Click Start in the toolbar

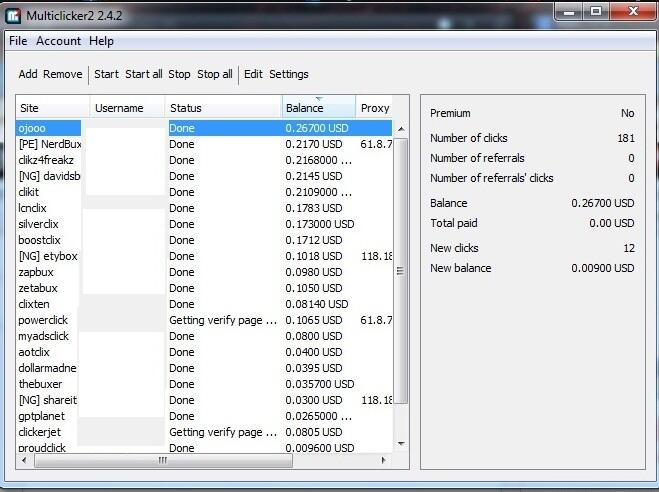(106, 74)
